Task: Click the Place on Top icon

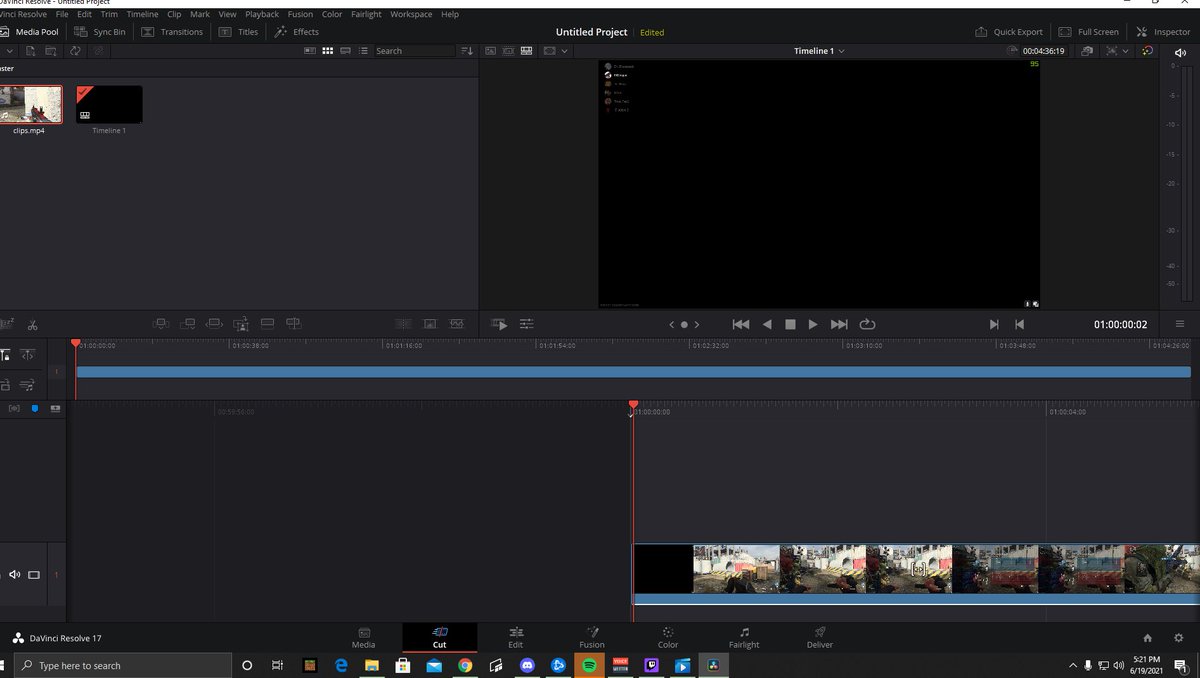Action: [267, 324]
